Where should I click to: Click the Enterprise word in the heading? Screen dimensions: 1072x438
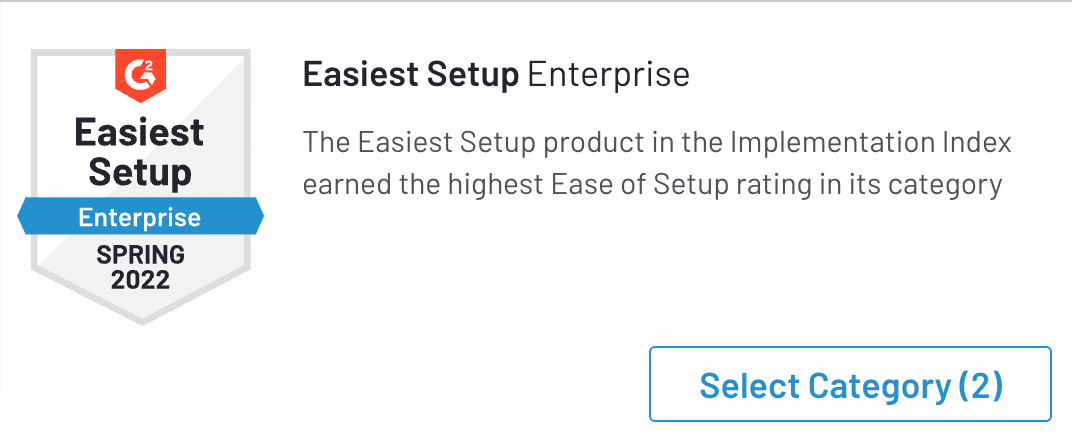(x=608, y=76)
